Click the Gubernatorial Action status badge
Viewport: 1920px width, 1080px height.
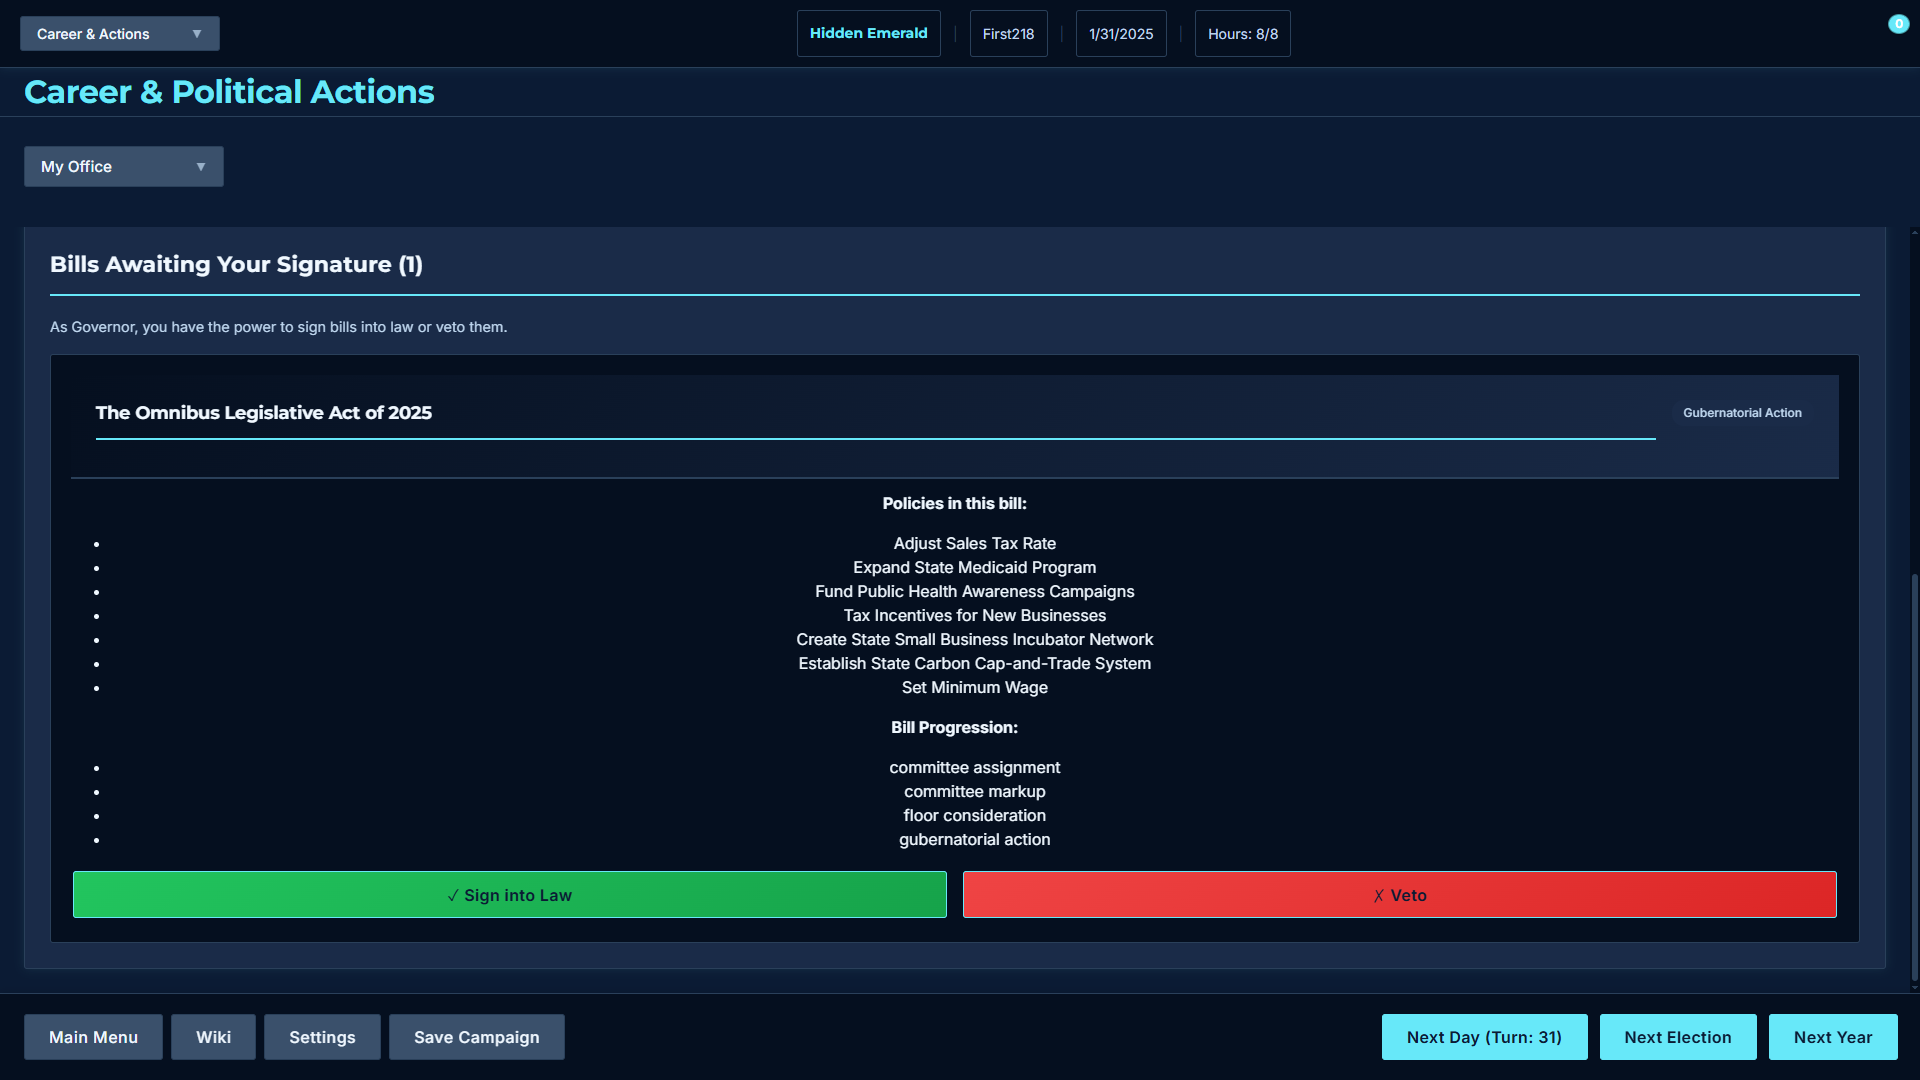(1741, 413)
